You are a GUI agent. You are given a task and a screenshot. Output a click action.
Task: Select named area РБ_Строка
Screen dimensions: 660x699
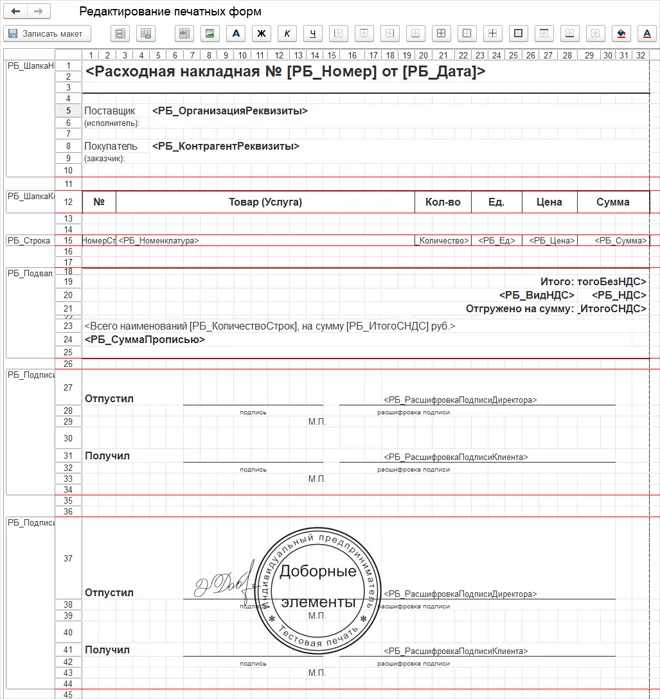pyautogui.click(x=29, y=240)
